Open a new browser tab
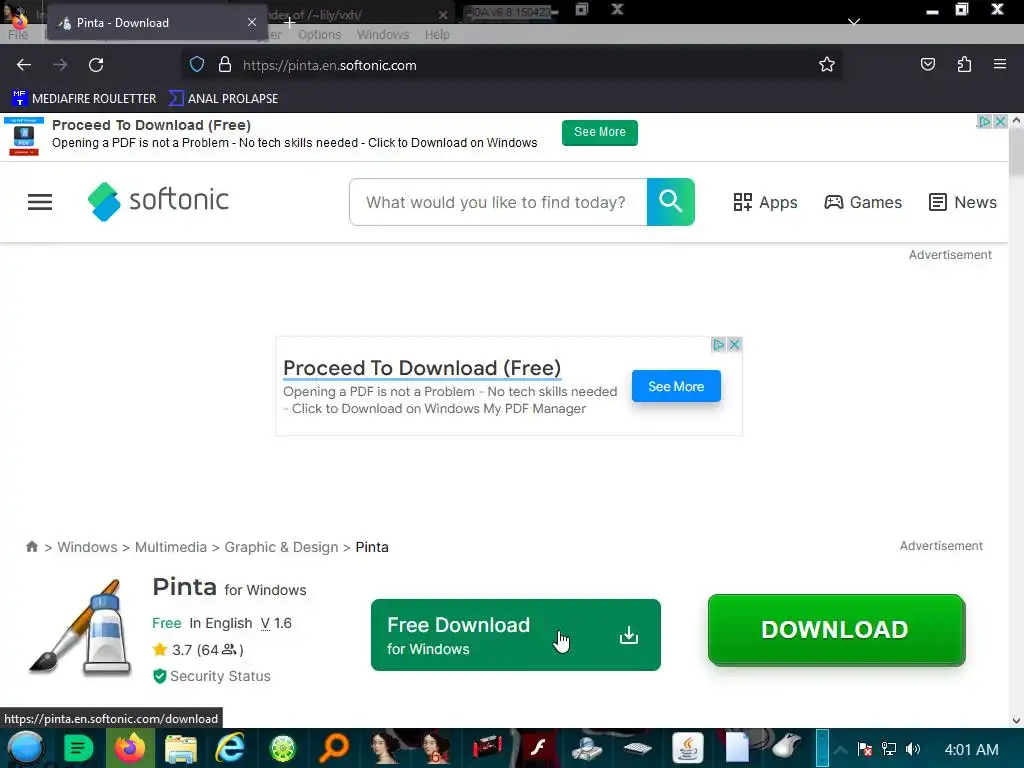The height and width of the screenshot is (768, 1024). point(289,23)
